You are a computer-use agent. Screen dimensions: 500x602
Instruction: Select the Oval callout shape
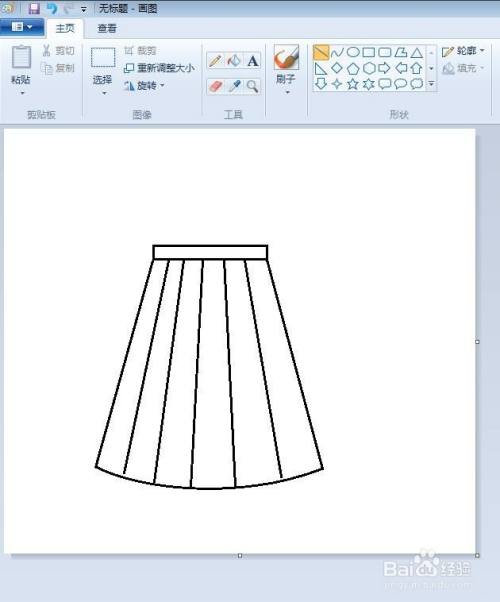tap(401, 84)
